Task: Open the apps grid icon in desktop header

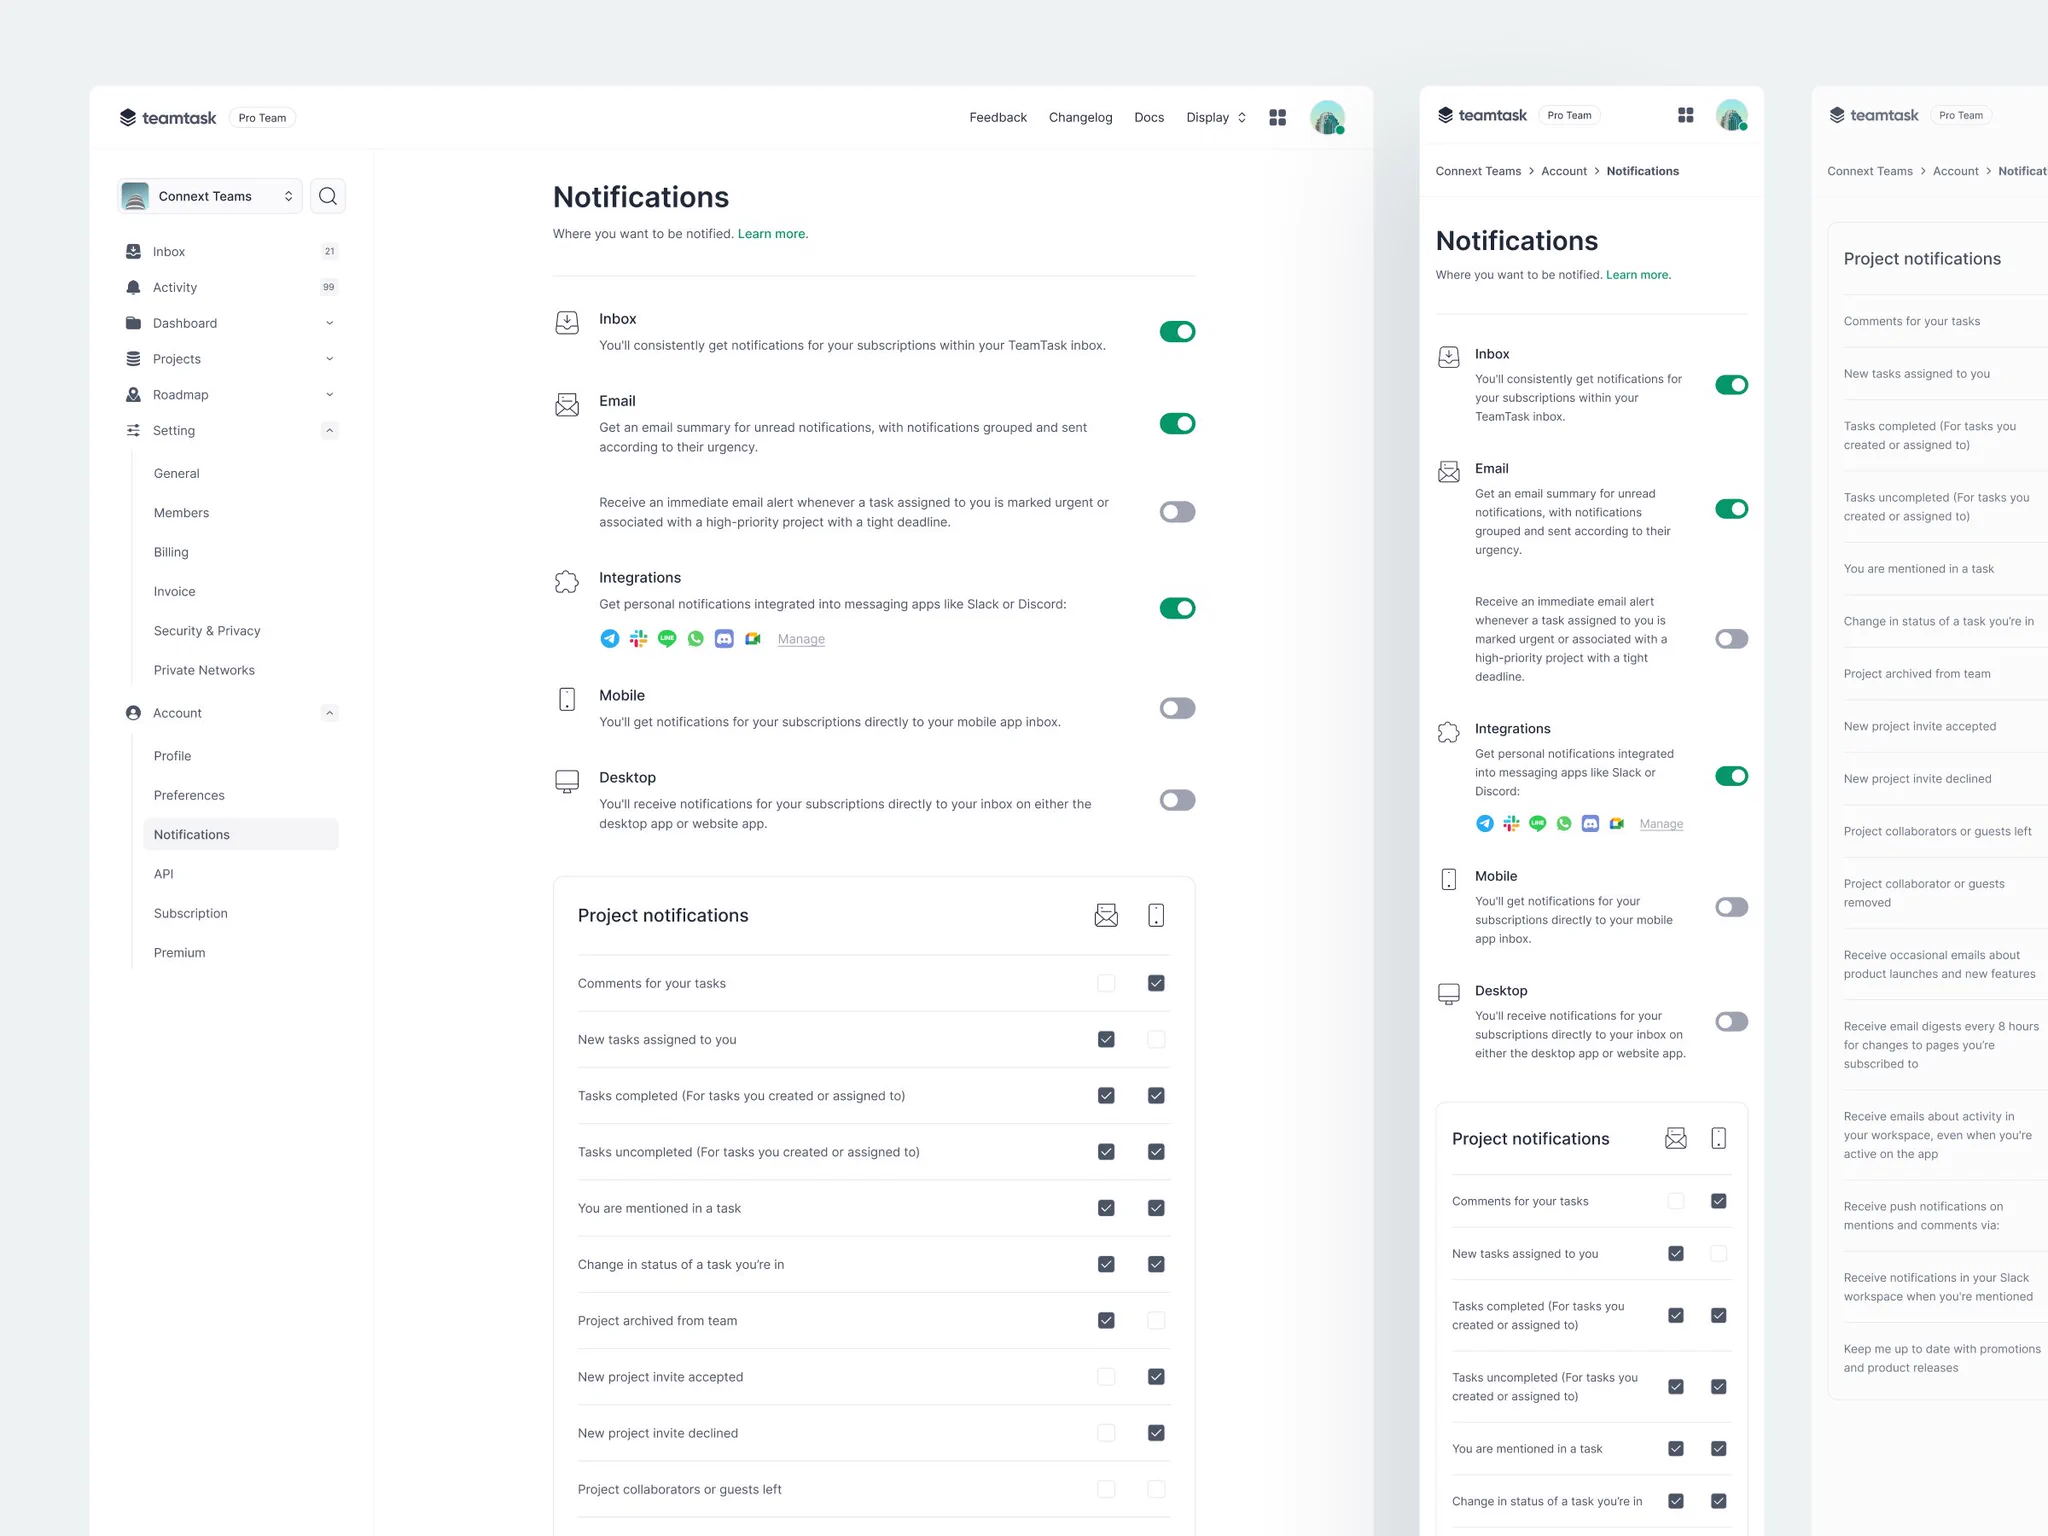Action: (x=1277, y=117)
